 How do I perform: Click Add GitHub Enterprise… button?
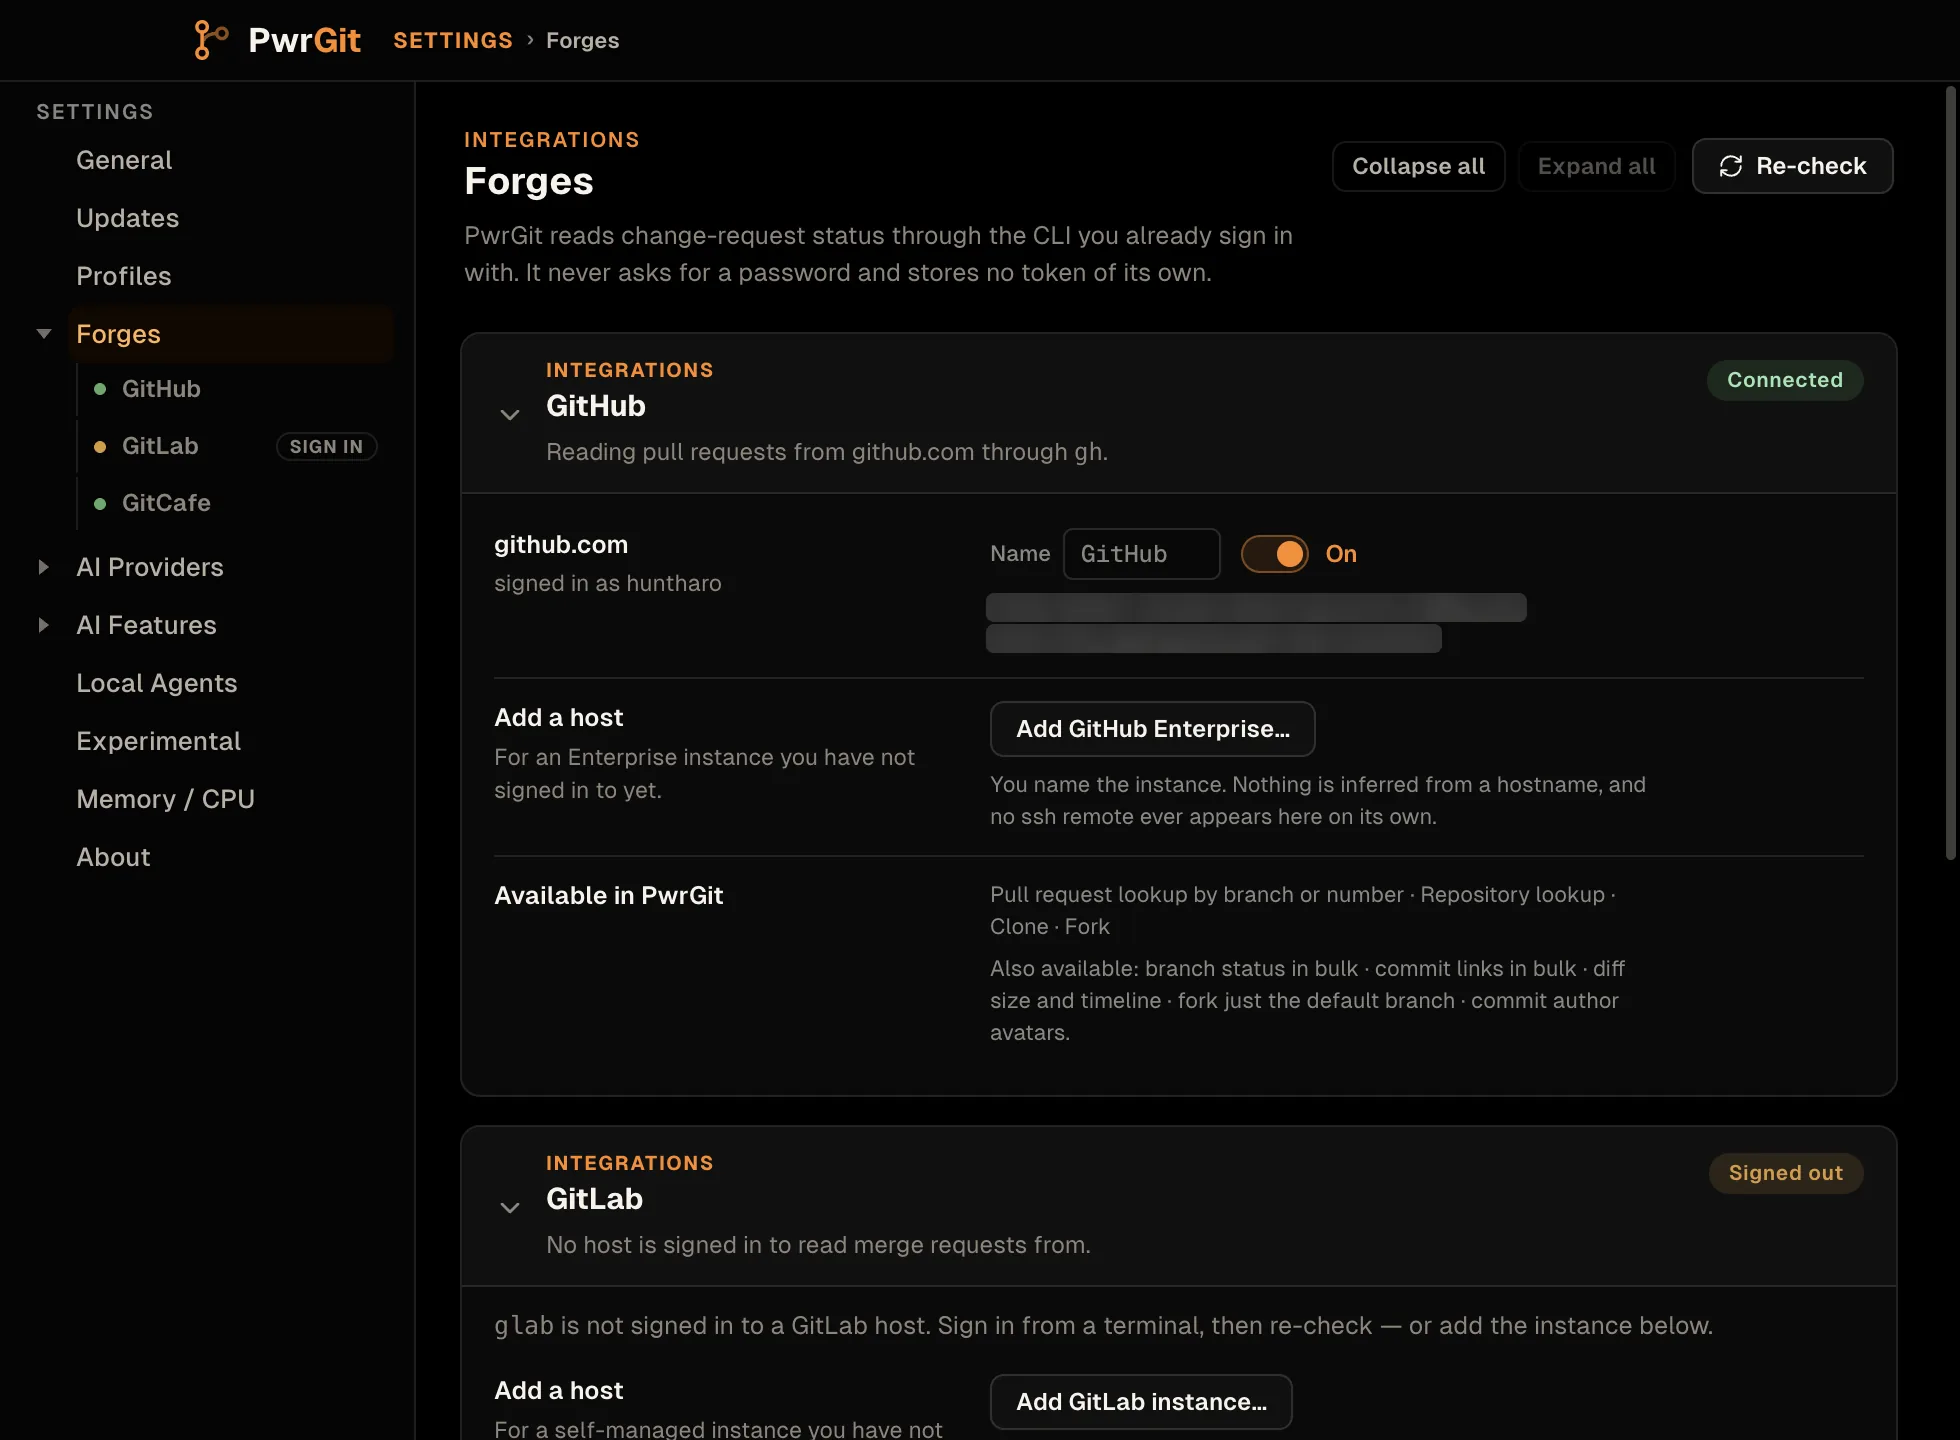pyautogui.click(x=1152, y=729)
